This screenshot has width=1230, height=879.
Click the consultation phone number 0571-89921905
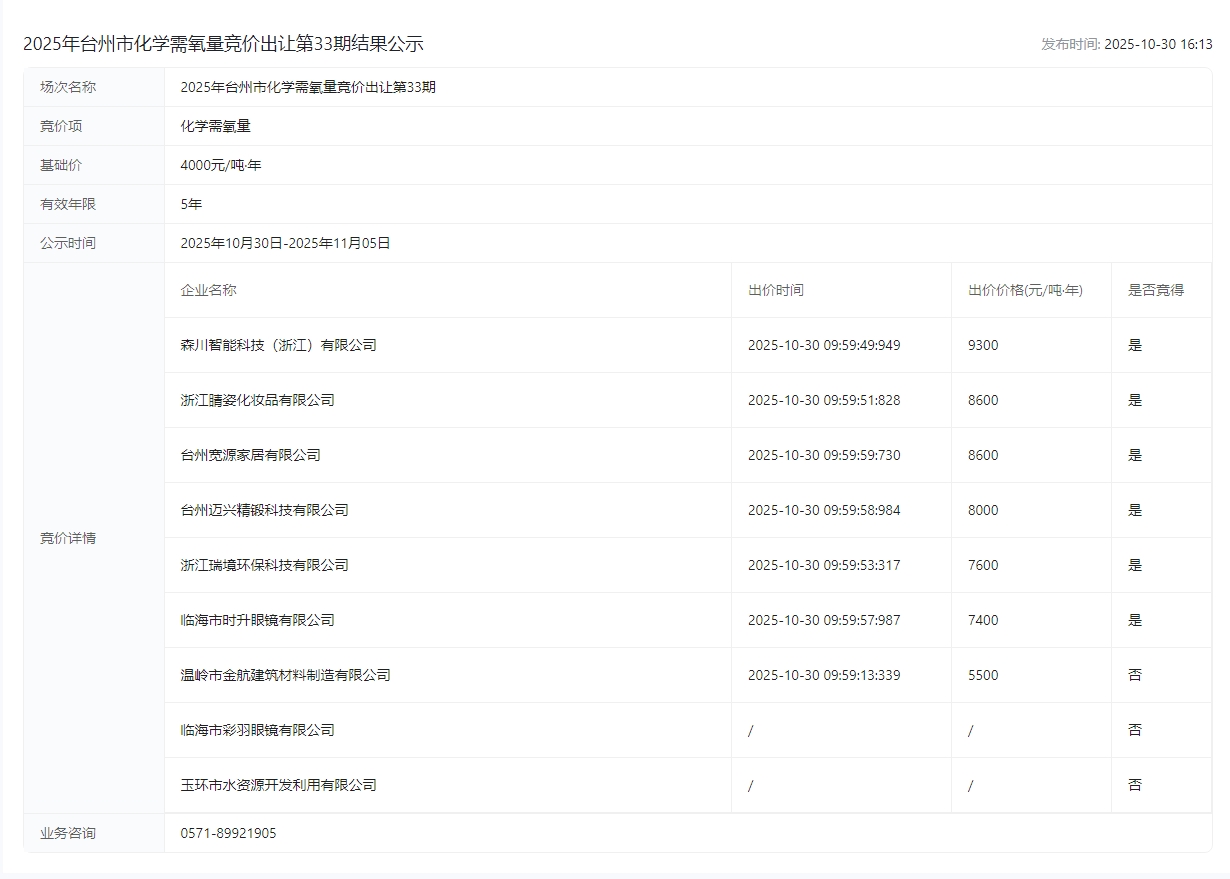pos(228,833)
